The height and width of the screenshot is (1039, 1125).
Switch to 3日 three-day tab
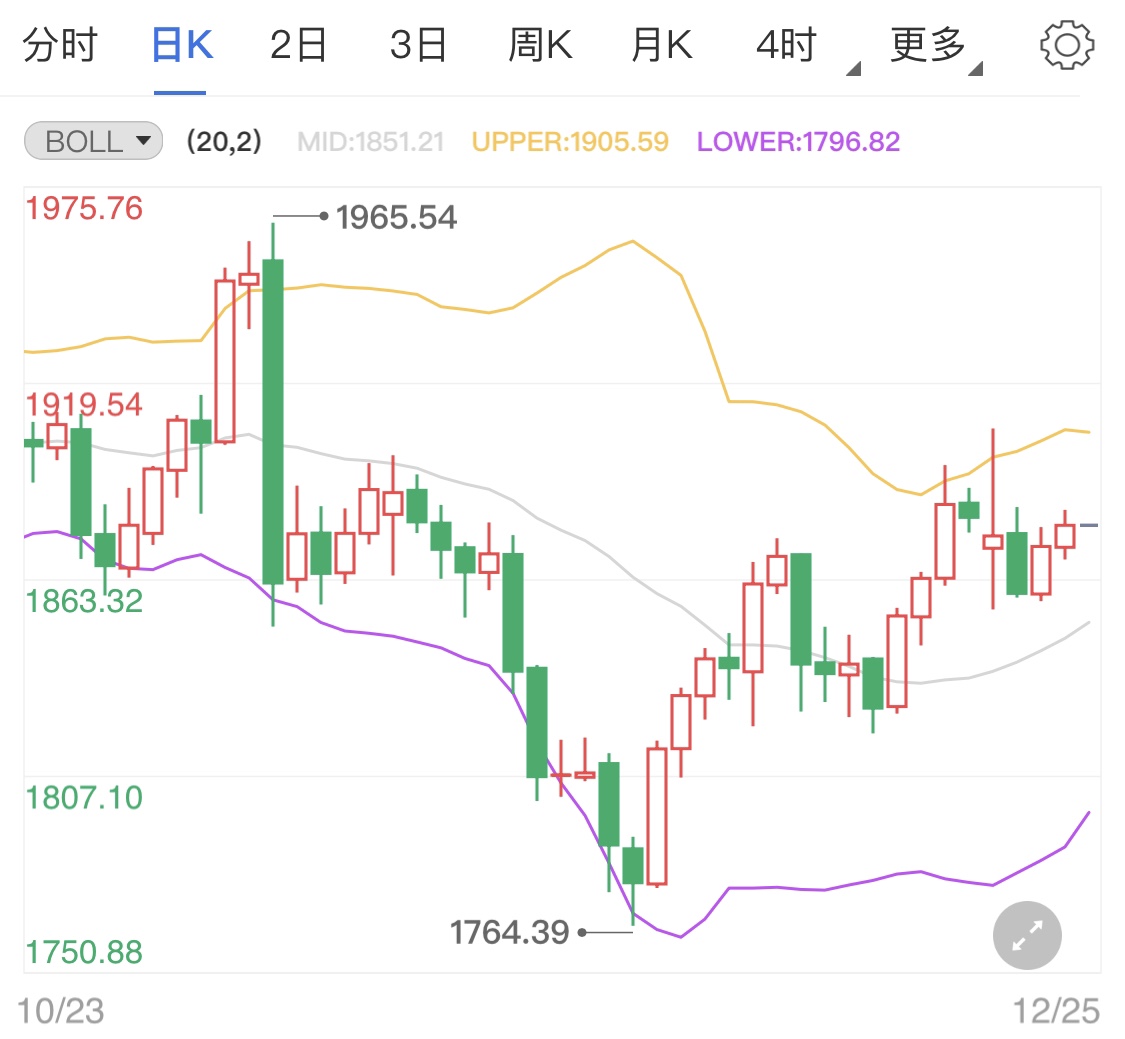[x=418, y=45]
